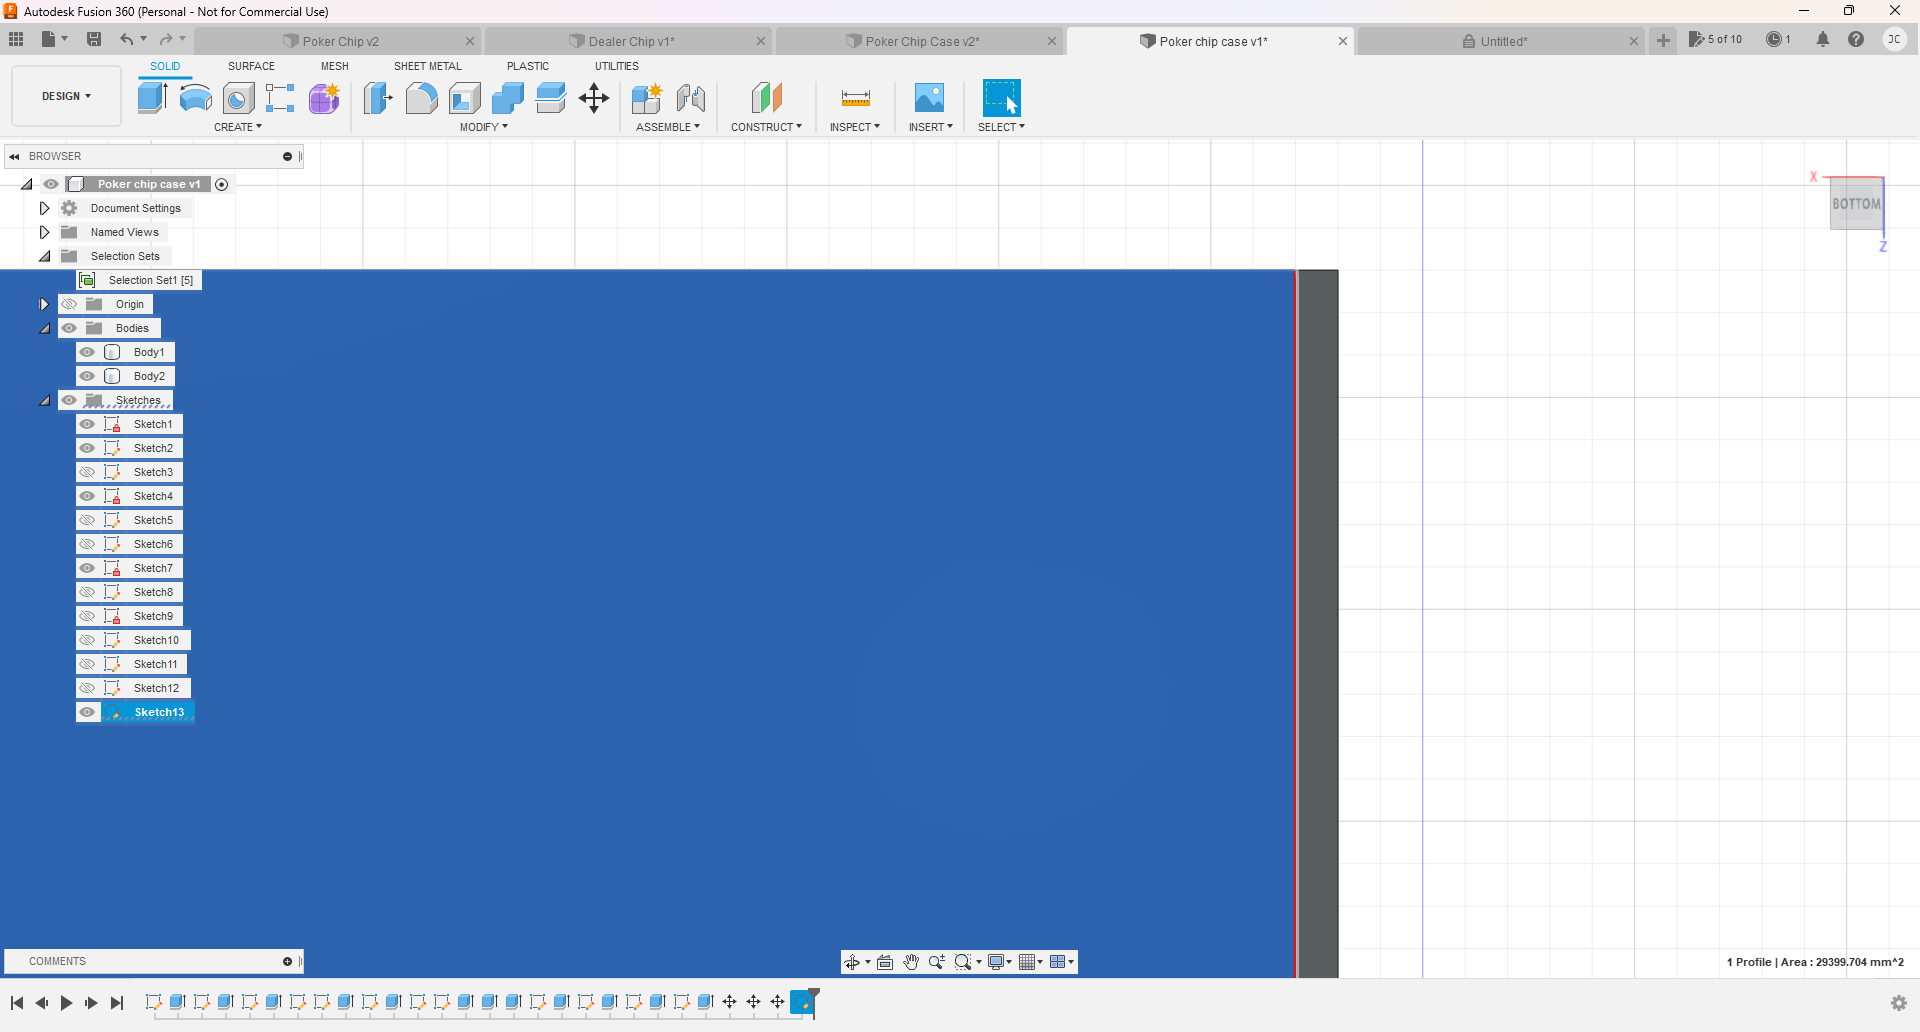
Task: Select Selection Set1 in the browser
Action: click(151, 280)
